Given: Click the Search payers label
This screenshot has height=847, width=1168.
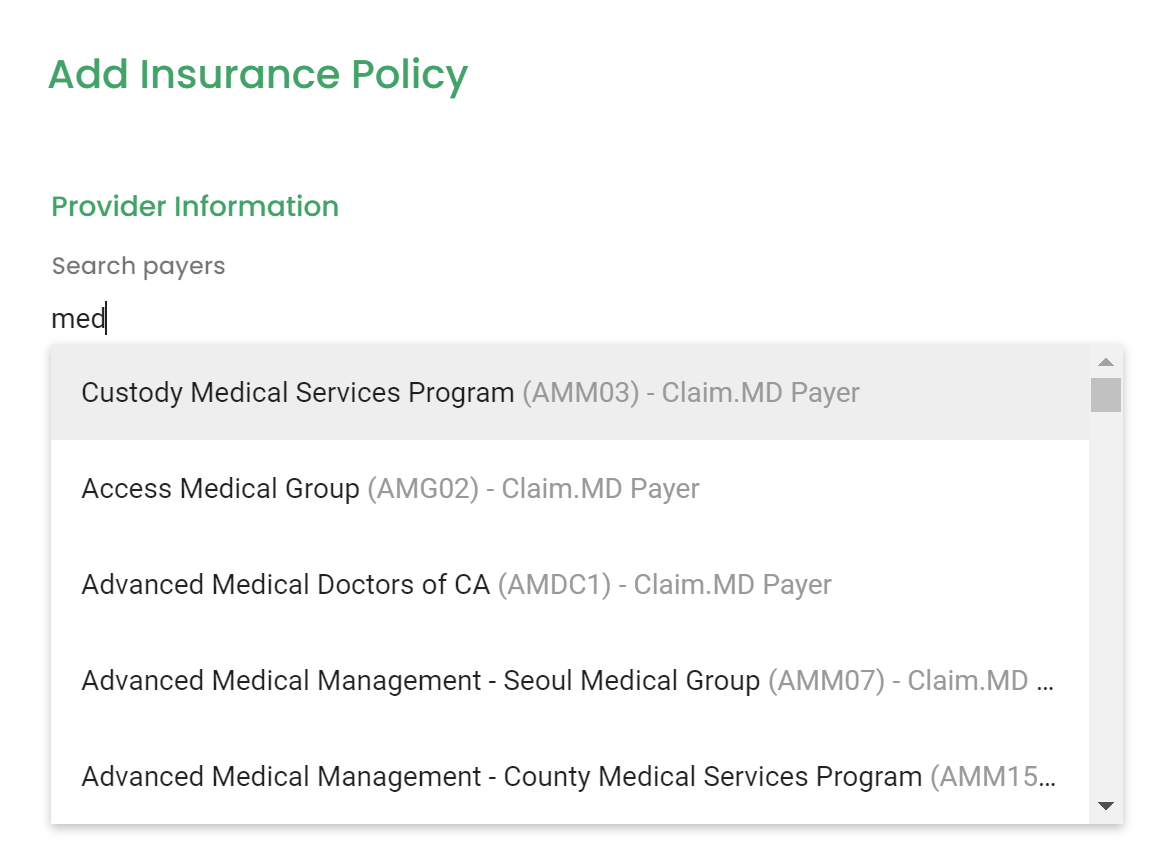Looking at the screenshot, I should (139, 266).
